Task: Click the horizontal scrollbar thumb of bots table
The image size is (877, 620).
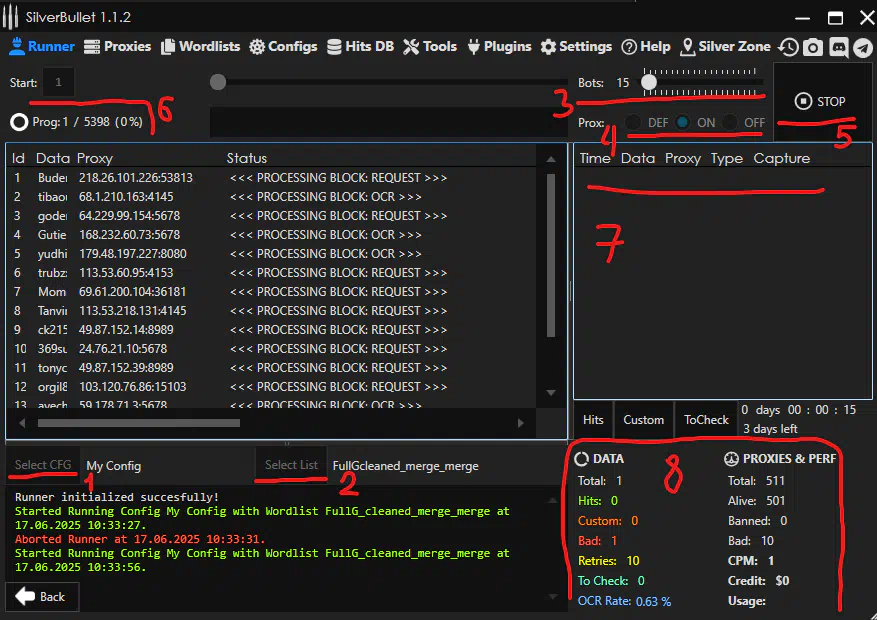Action: click(139, 423)
